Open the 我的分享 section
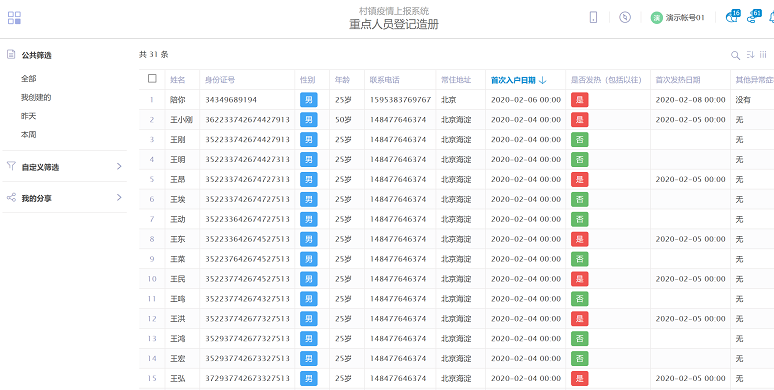The height and width of the screenshot is (390, 774). (64, 198)
